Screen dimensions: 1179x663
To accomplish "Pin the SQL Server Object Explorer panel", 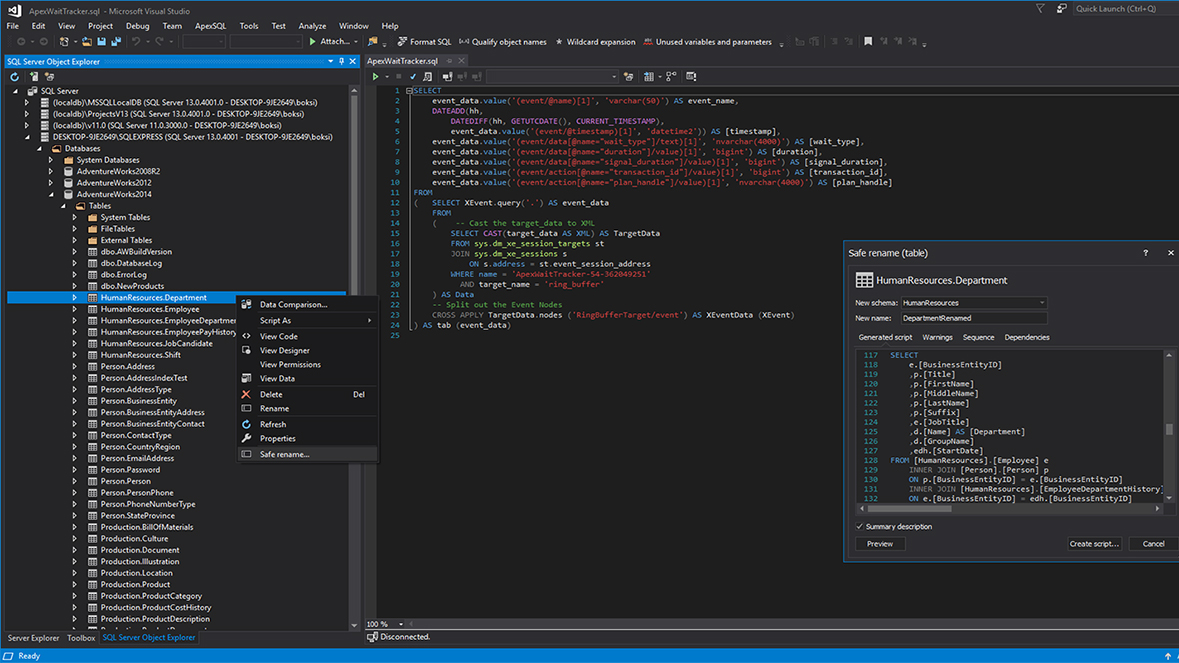I will coord(341,61).
